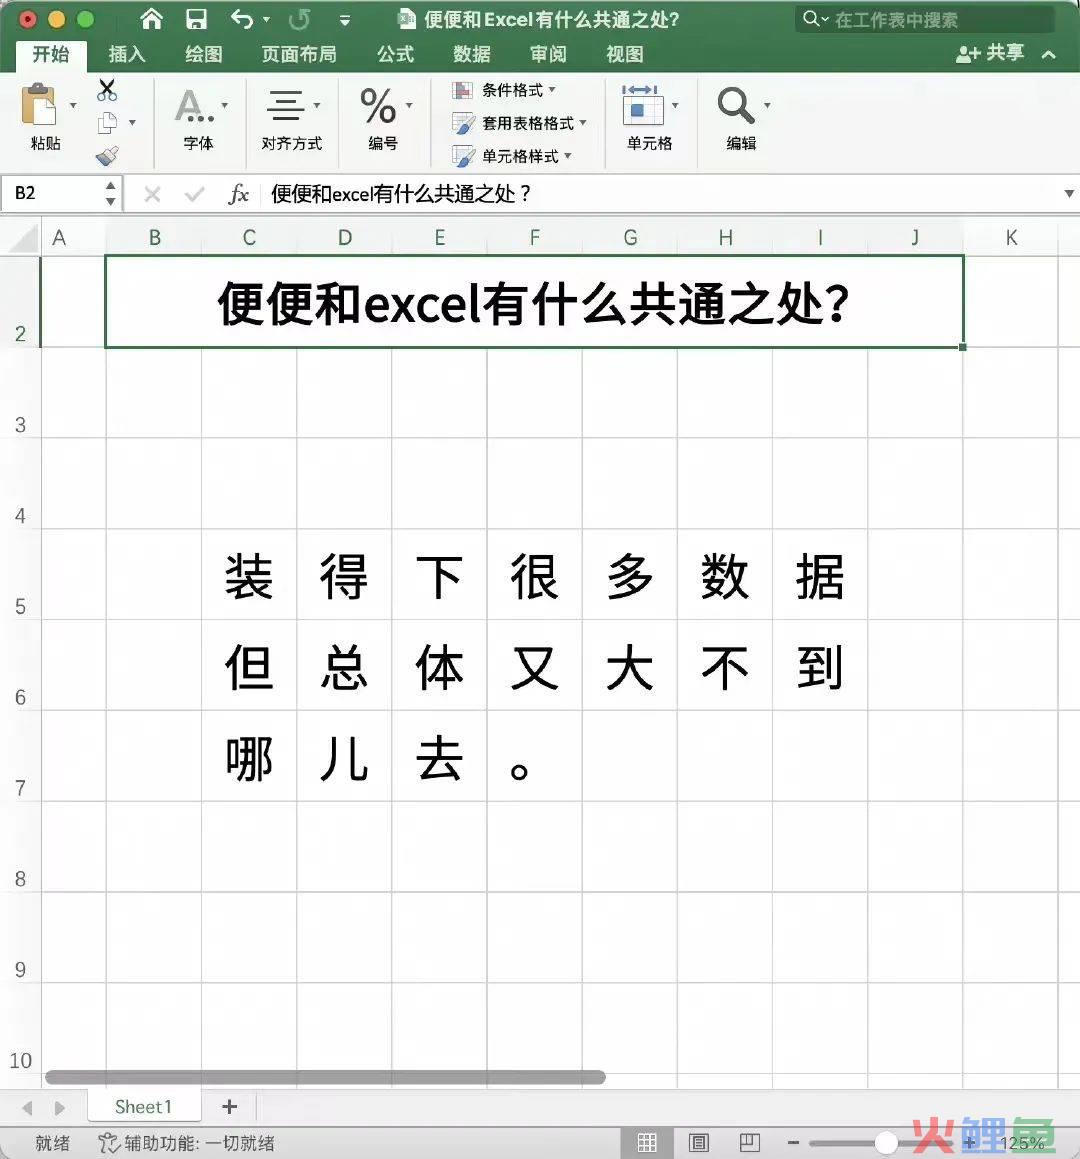
Task: Confirm entry with the checkmark icon
Action: (x=194, y=194)
